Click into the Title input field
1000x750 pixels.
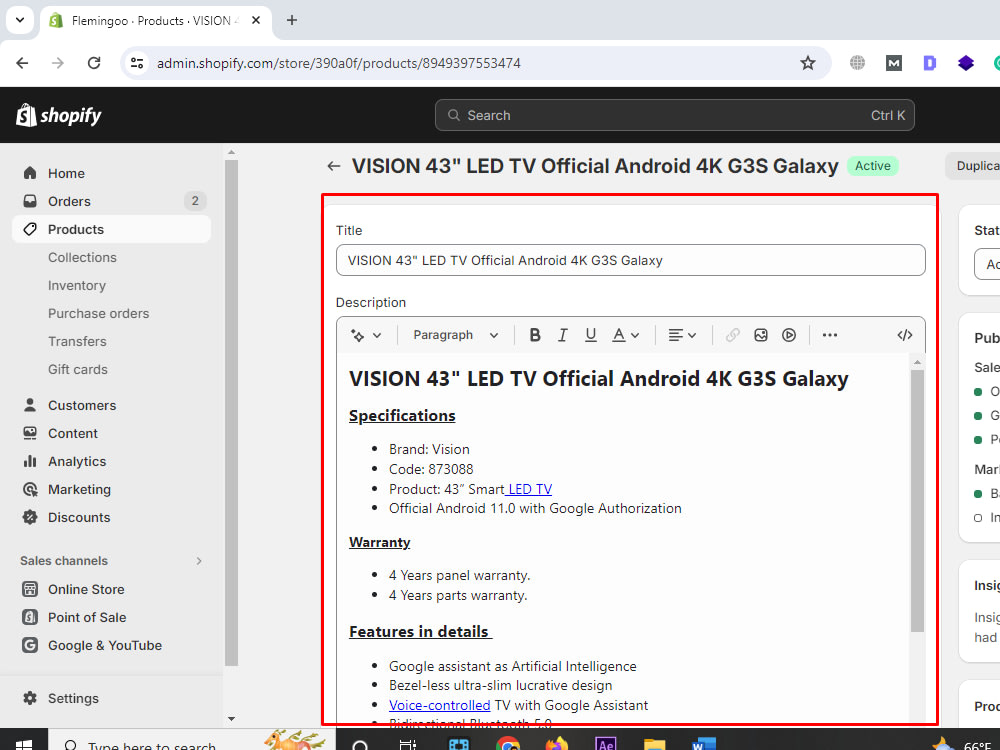630,260
